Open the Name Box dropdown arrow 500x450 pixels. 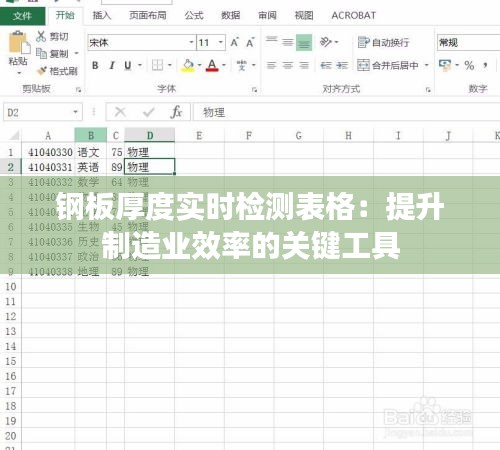click(x=76, y=112)
